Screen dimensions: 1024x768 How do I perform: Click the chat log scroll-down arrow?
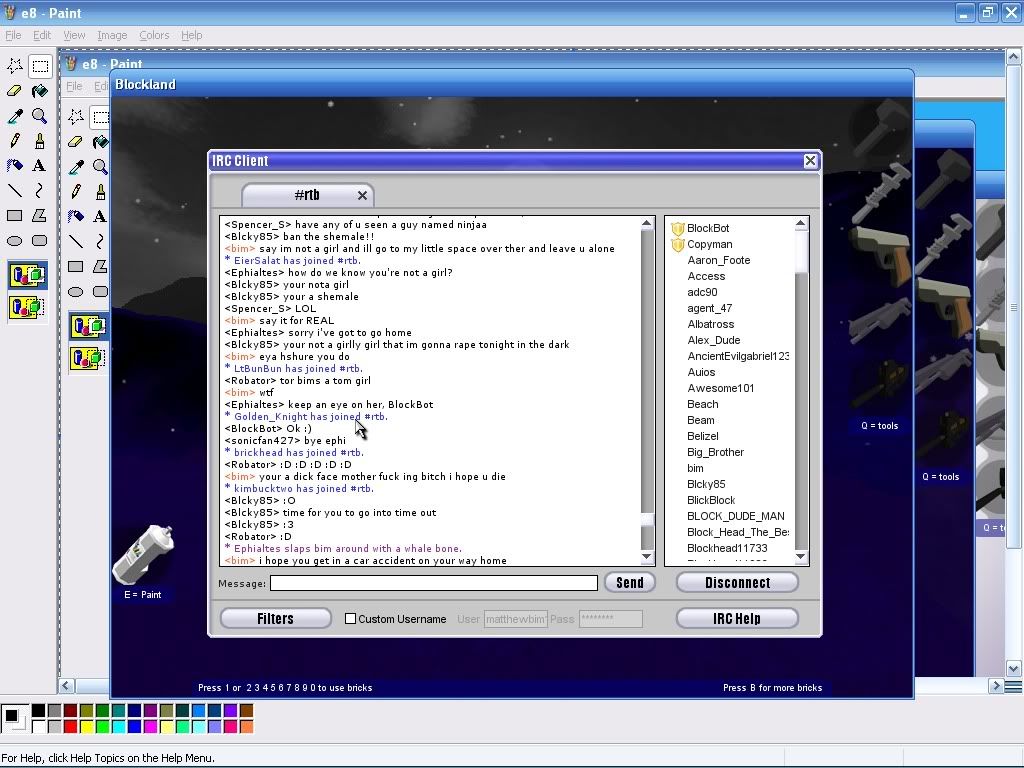click(647, 557)
